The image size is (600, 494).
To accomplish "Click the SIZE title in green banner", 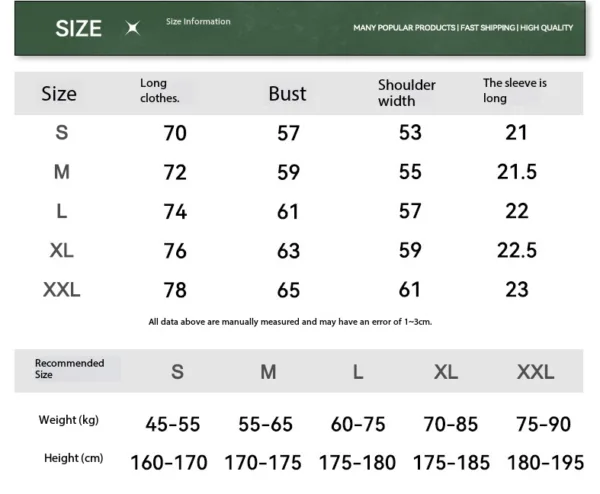I will 78,28.
